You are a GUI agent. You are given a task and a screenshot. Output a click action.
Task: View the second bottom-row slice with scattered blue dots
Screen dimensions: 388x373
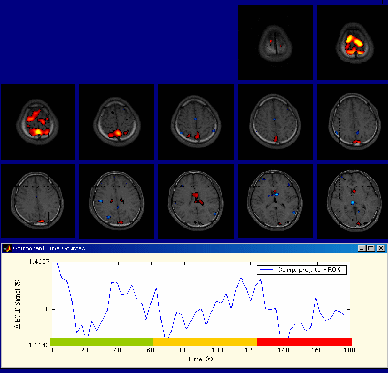tap(116, 201)
